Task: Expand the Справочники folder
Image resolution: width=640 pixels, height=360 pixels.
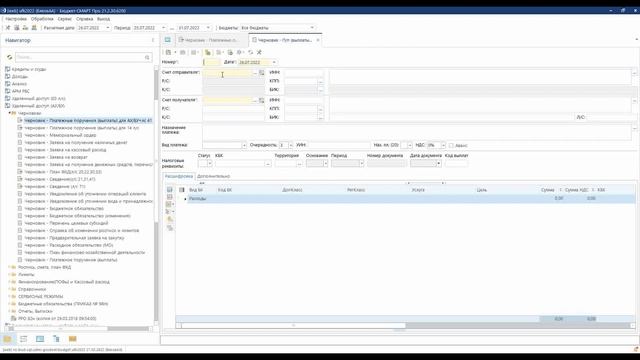Action: (x=9, y=289)
